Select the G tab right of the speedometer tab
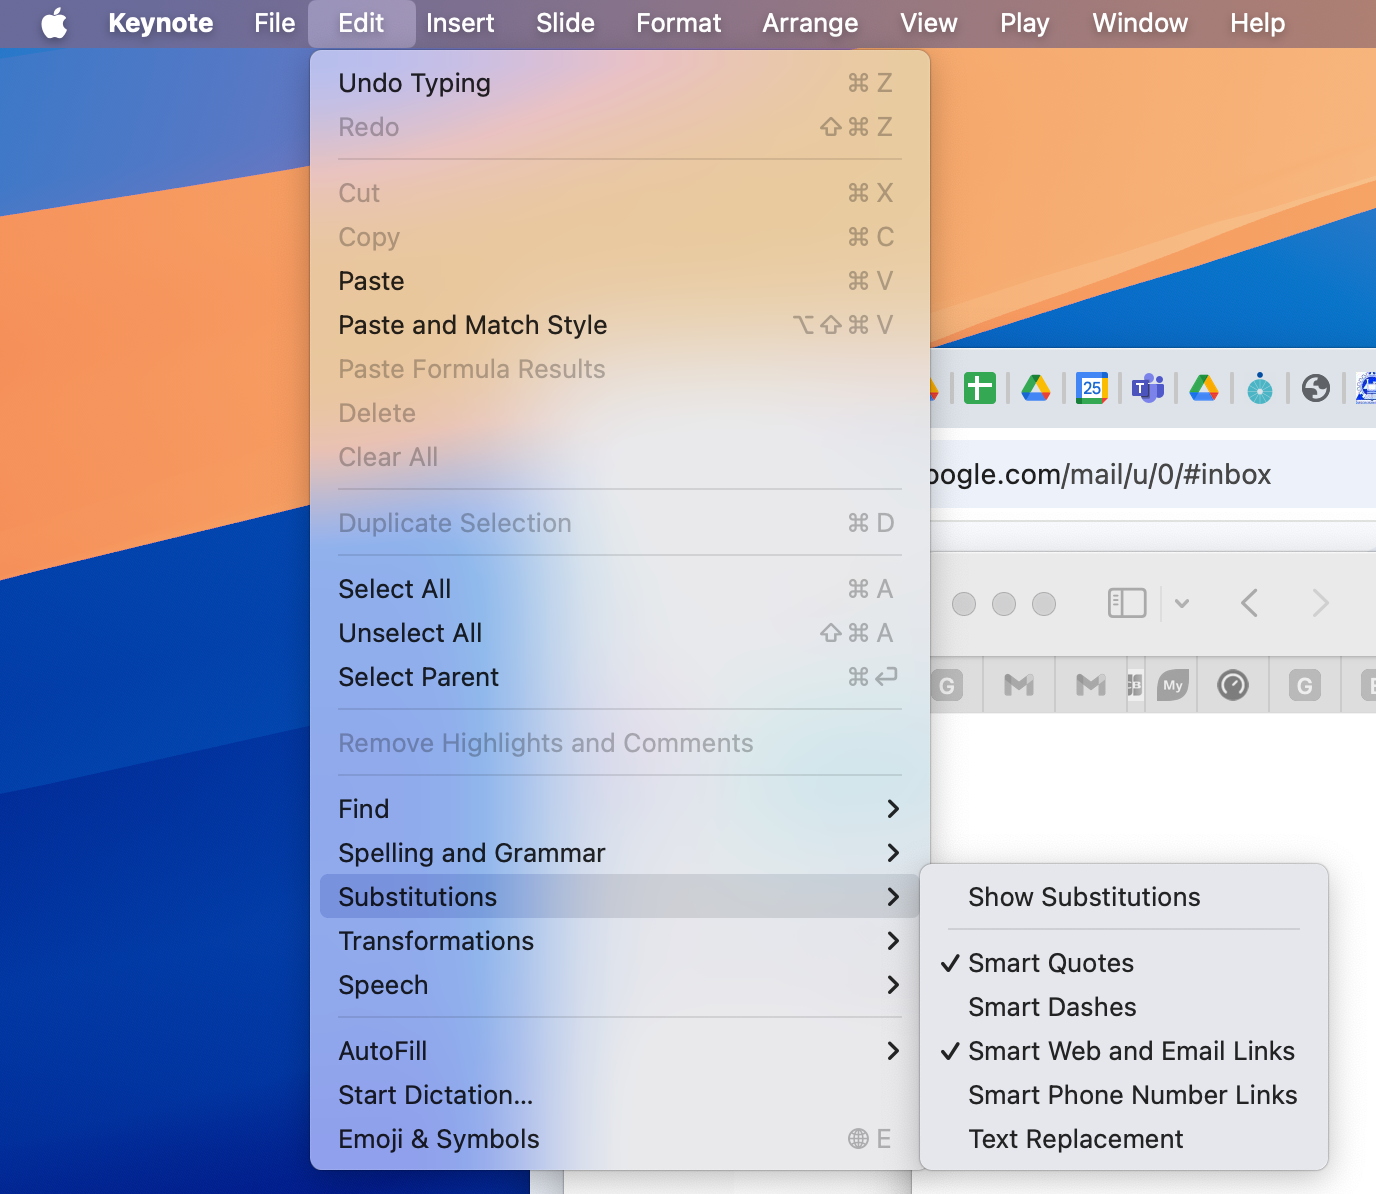Image resolution: width=1376 pixels, height=1194 pixels. pos(1305,685)
